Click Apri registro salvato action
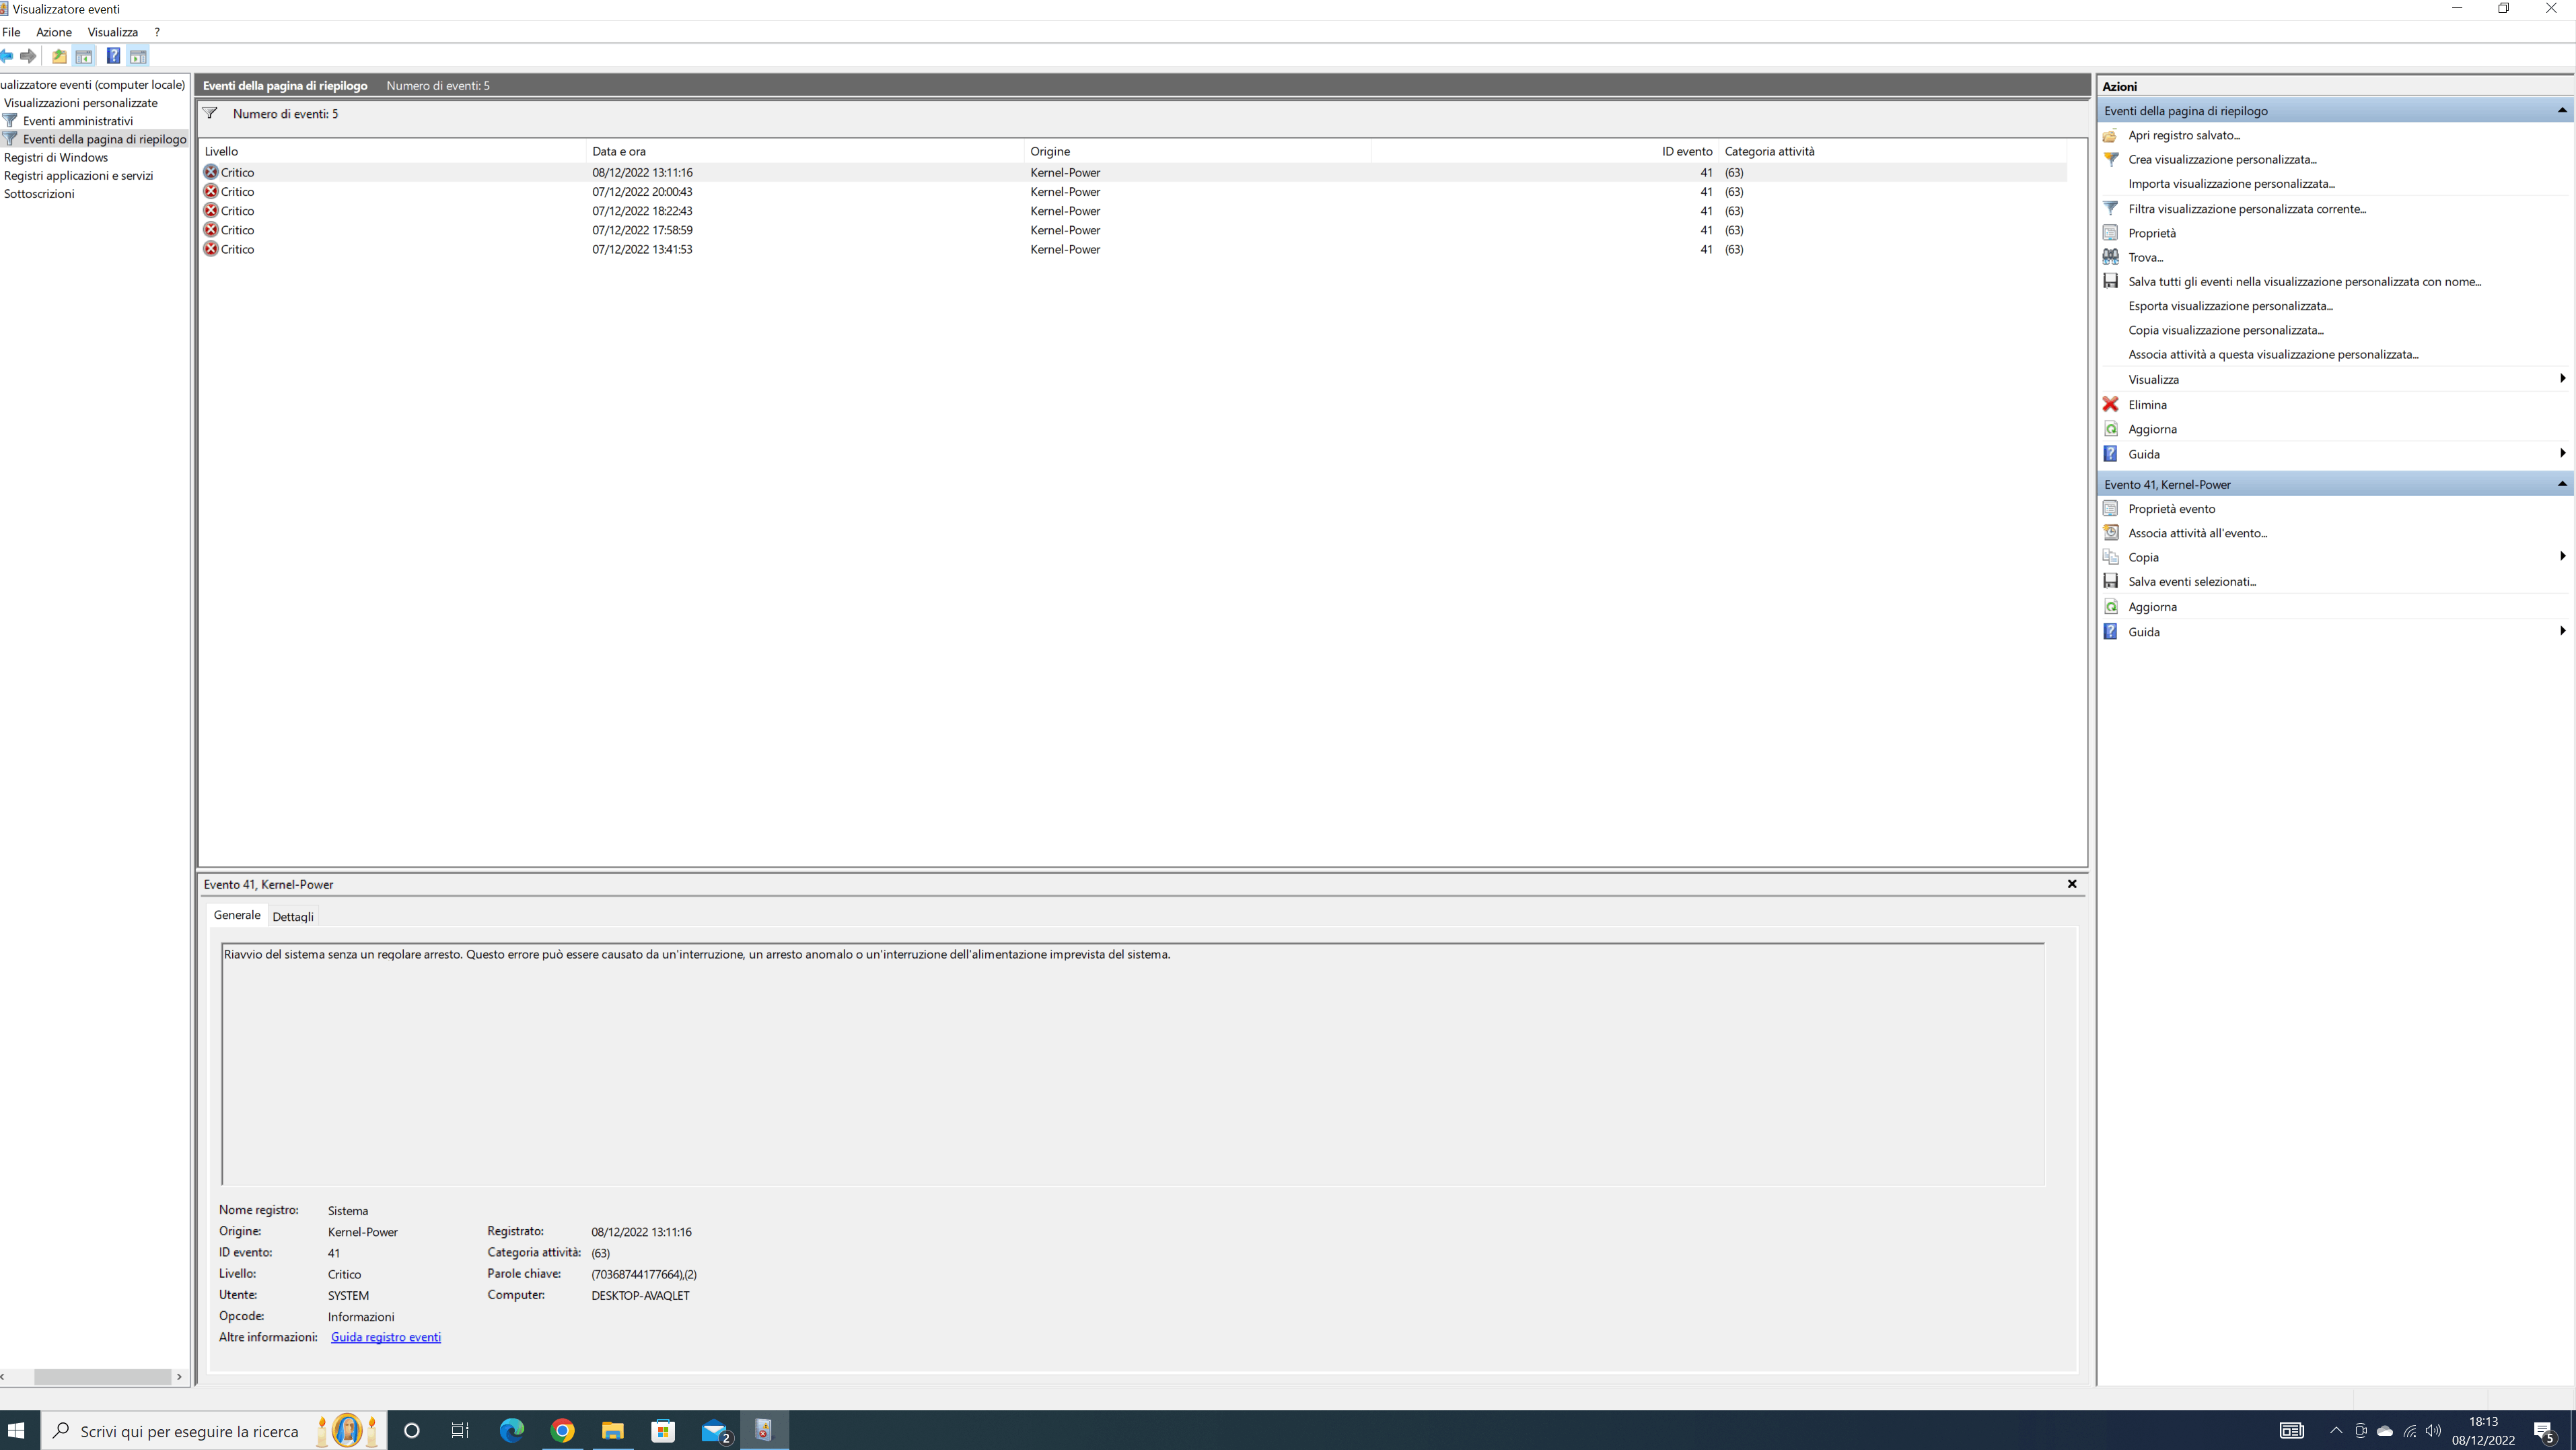The height and width of the screenshot is (1450, 2576). tap(2183, 135)
